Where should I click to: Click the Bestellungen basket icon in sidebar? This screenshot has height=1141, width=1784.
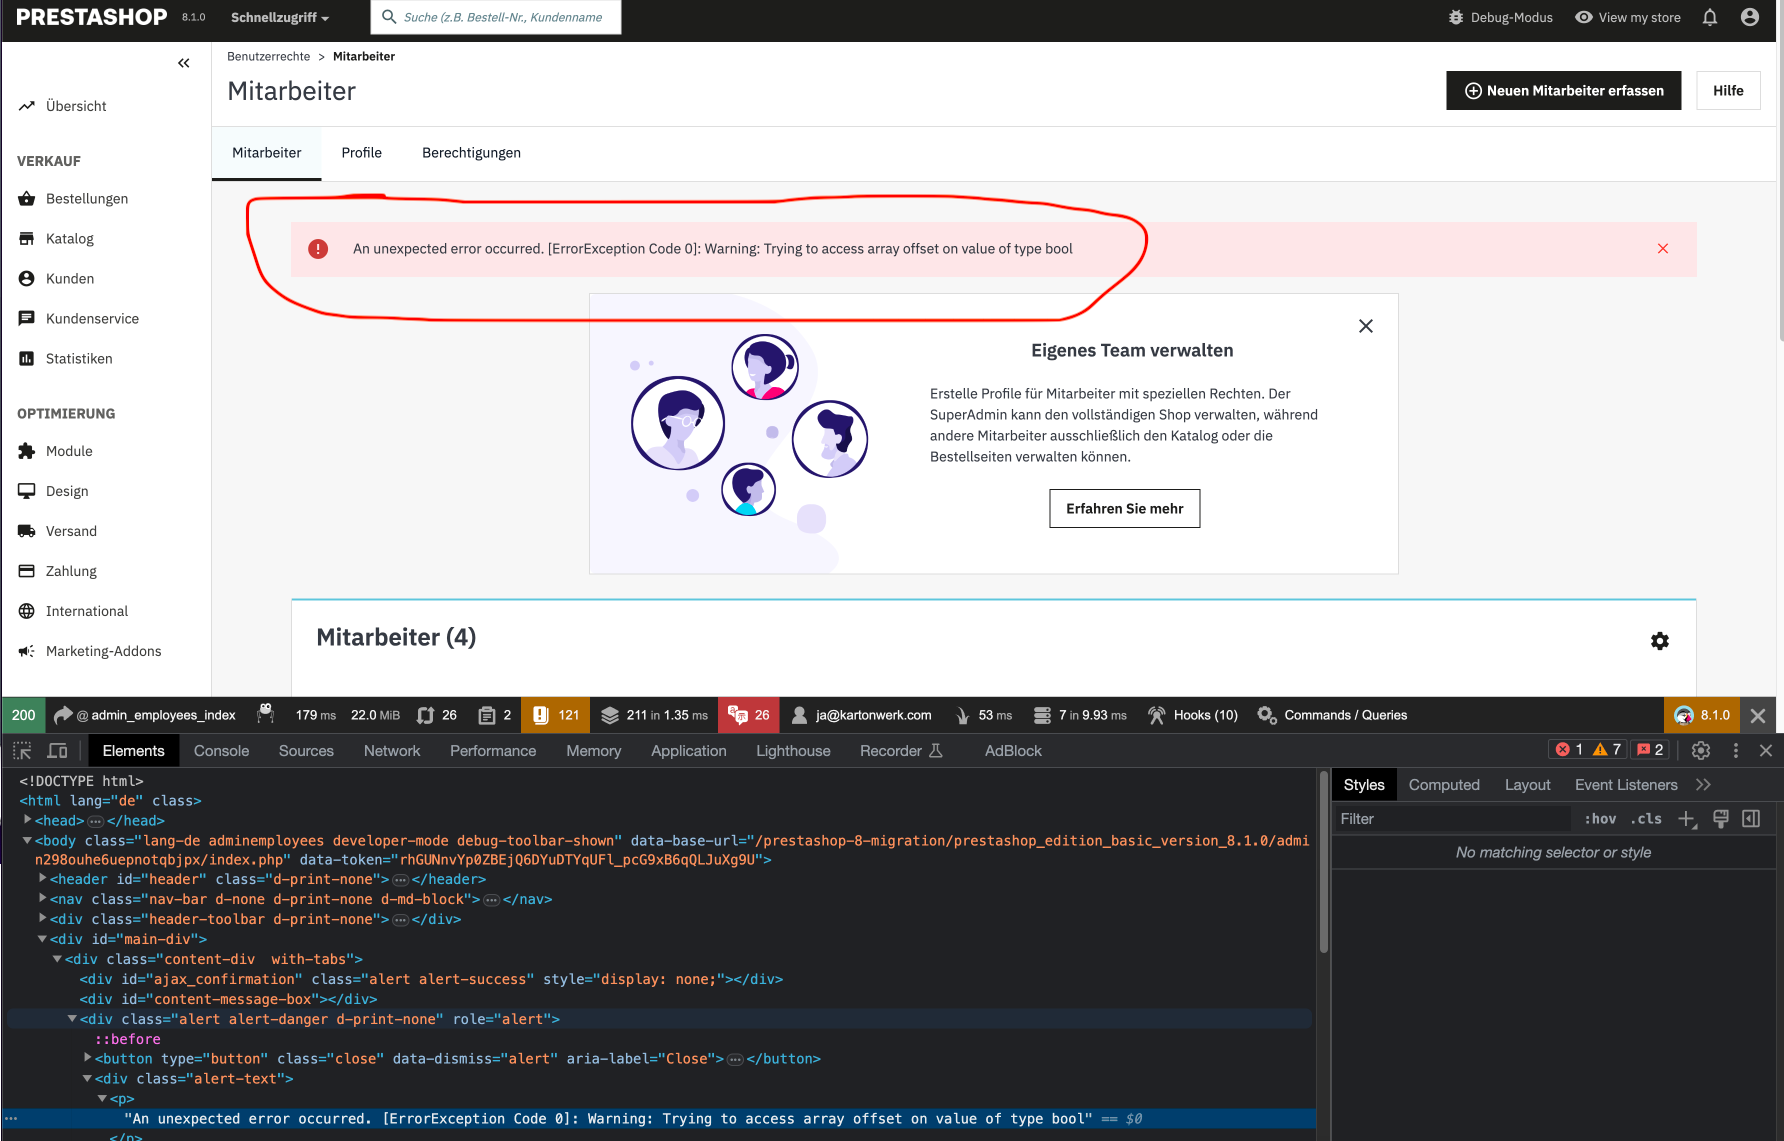coord(27,199)
